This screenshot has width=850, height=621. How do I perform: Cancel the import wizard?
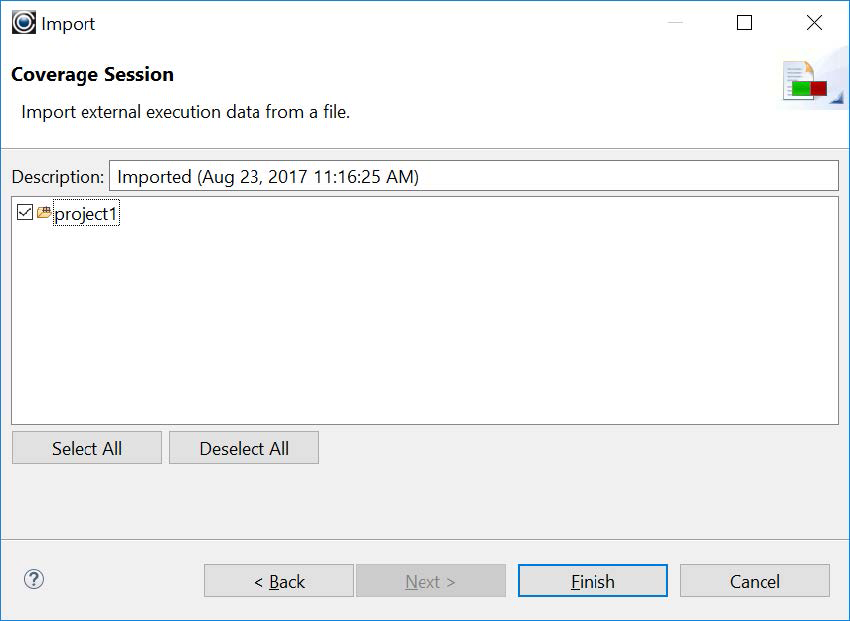[754, 580]
